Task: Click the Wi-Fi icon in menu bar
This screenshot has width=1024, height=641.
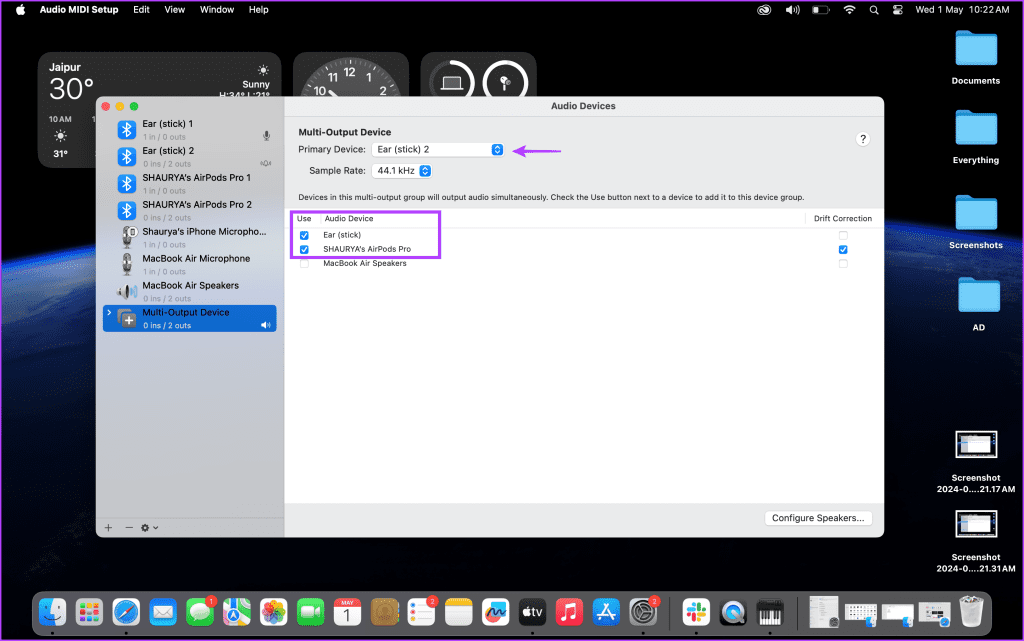Action: 849,10
